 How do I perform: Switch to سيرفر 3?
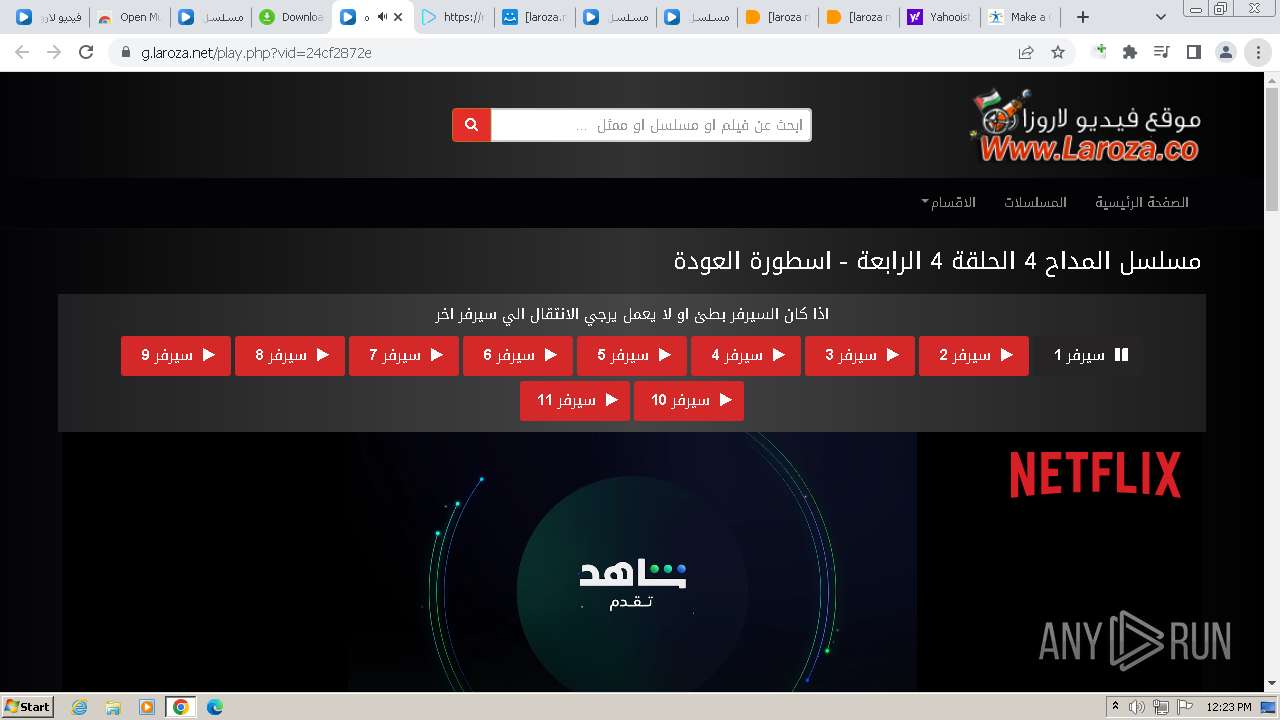[860, 355]
